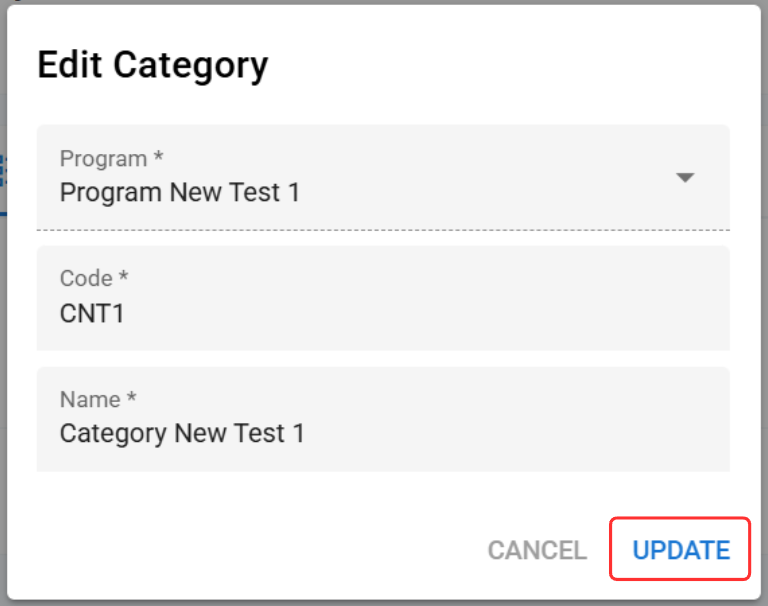Screen dimensions: 768x606
Task: Click blank dialog area left of CANCEL
Action: (x=250, y=550)
